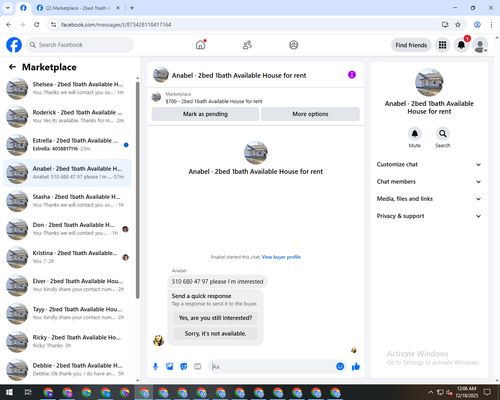Open the Roderick conversation
Image resolution: width=500 pixels, height=400 pixels.
coord(68,117)
